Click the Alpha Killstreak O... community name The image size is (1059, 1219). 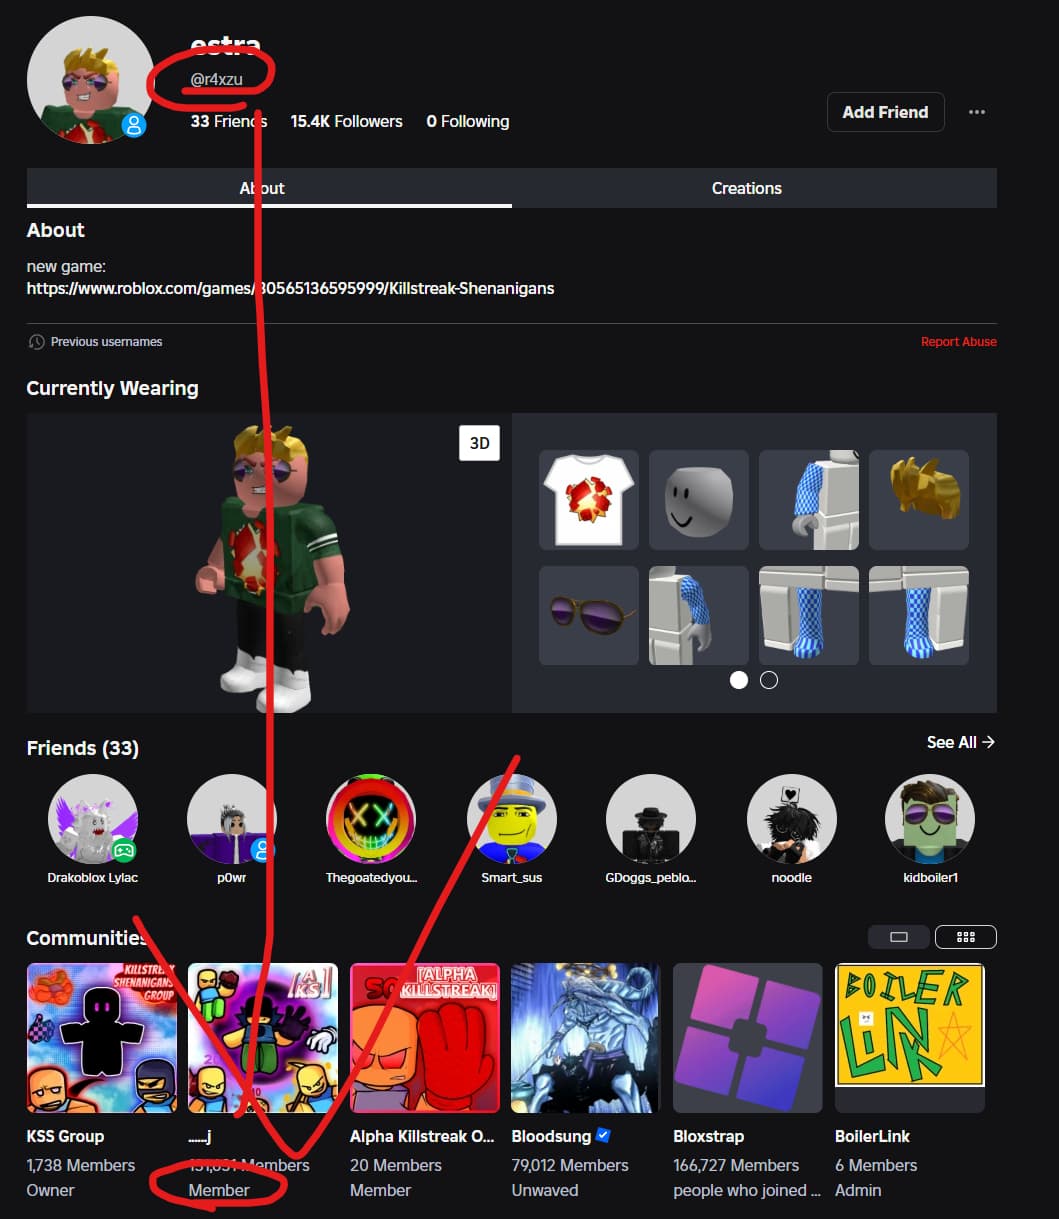click(422, 1136)
